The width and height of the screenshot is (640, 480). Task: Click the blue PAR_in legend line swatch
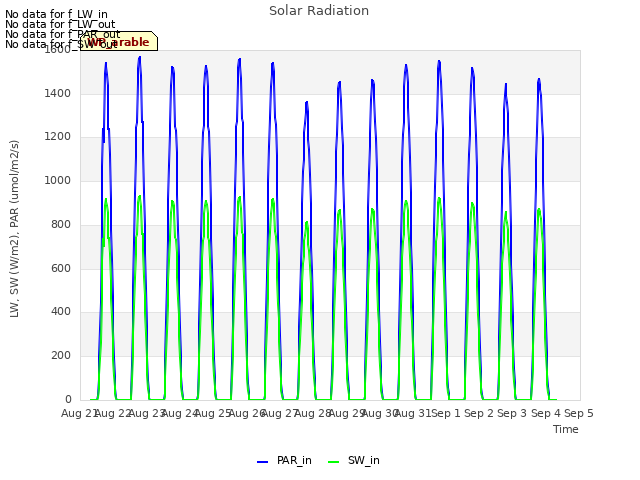click(x=262, y=462)
